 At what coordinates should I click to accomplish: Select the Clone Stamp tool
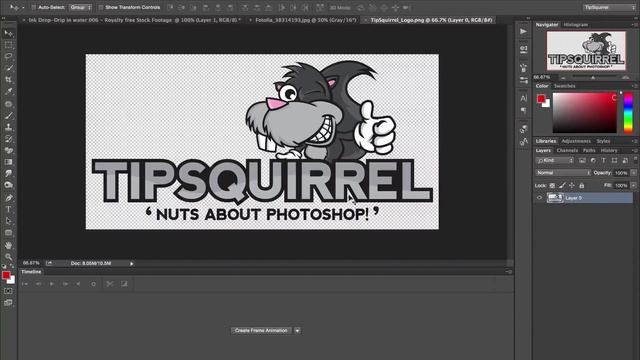[8, 127]
